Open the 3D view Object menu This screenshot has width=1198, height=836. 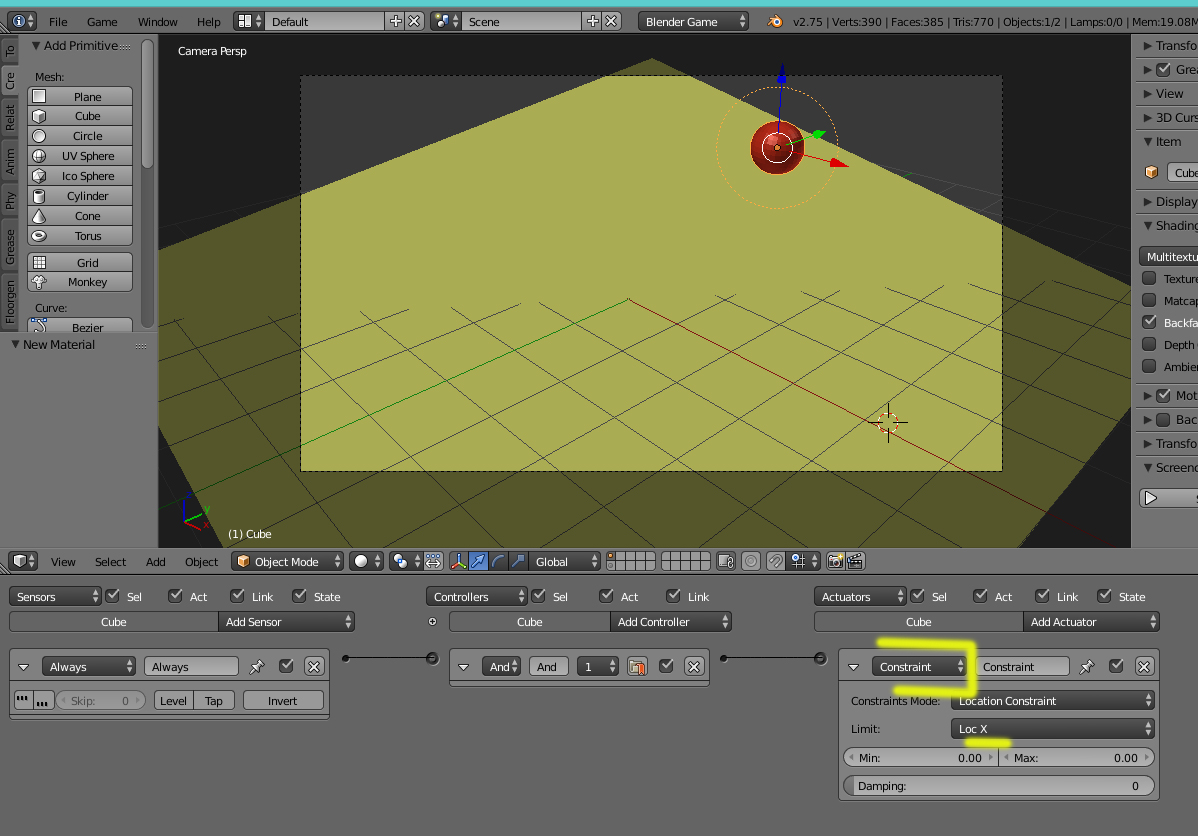(201, 562)
